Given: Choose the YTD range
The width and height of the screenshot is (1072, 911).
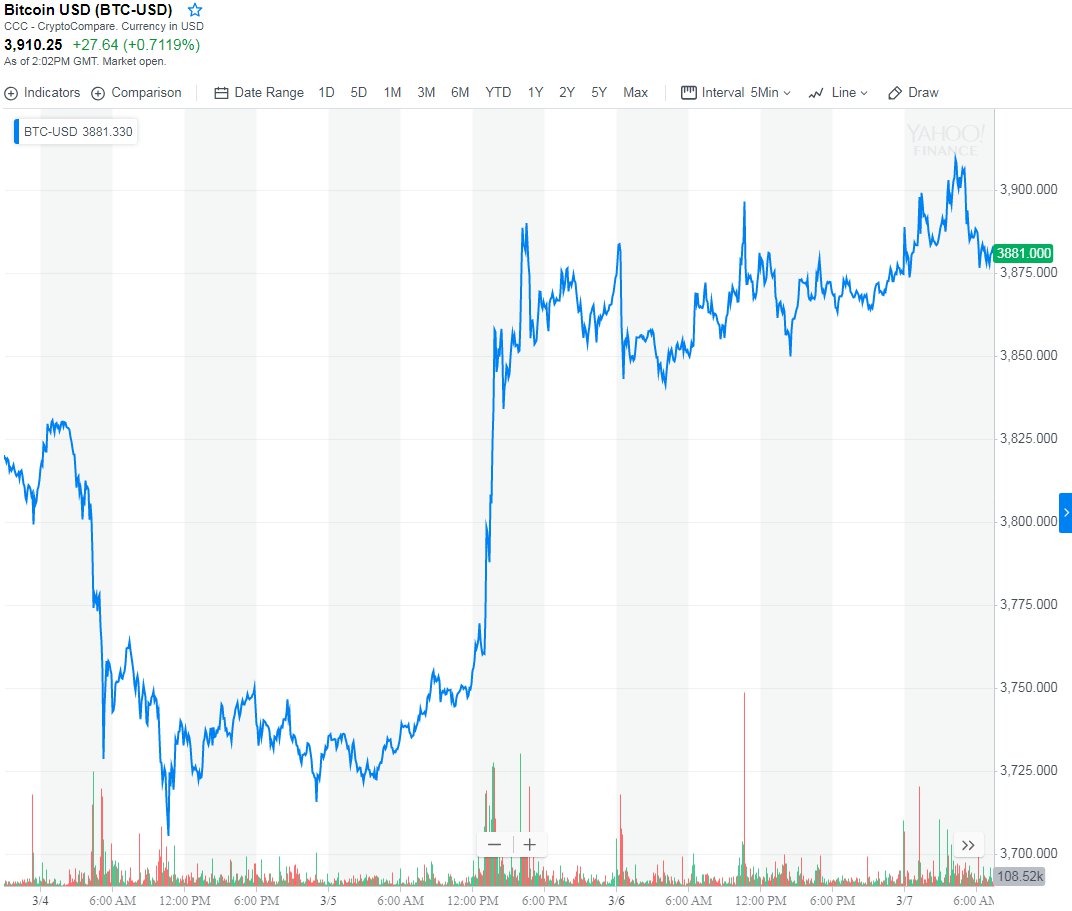Looking at the screenshot, I should [498, 93].
